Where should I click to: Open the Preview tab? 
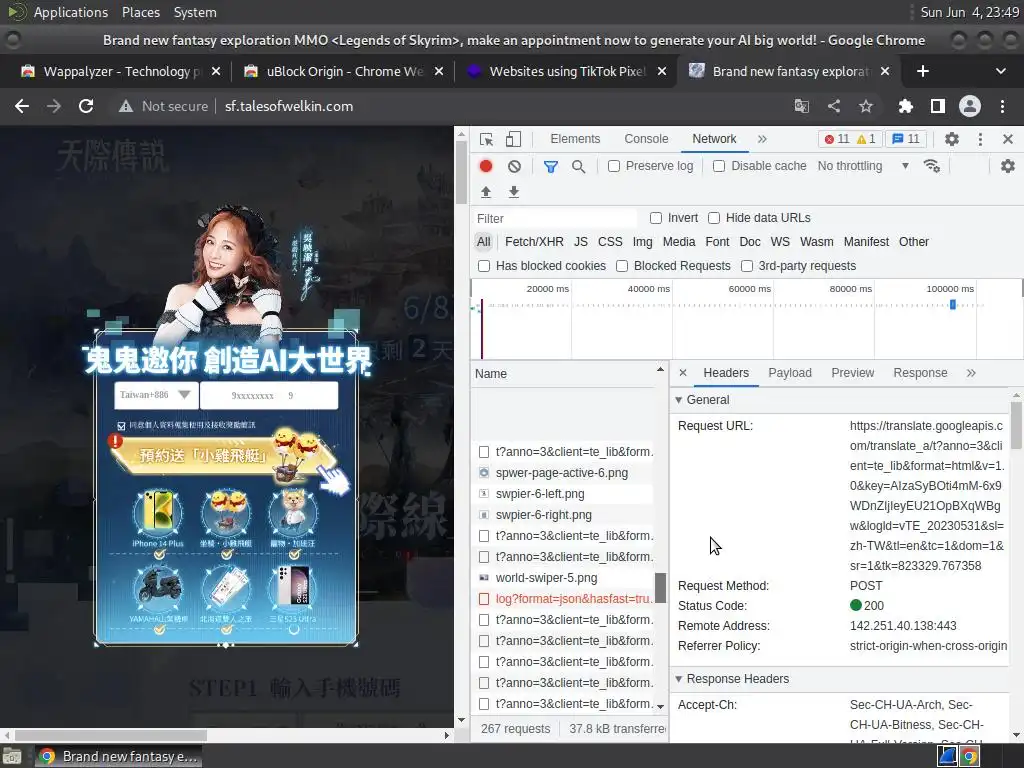pos(852,373)
